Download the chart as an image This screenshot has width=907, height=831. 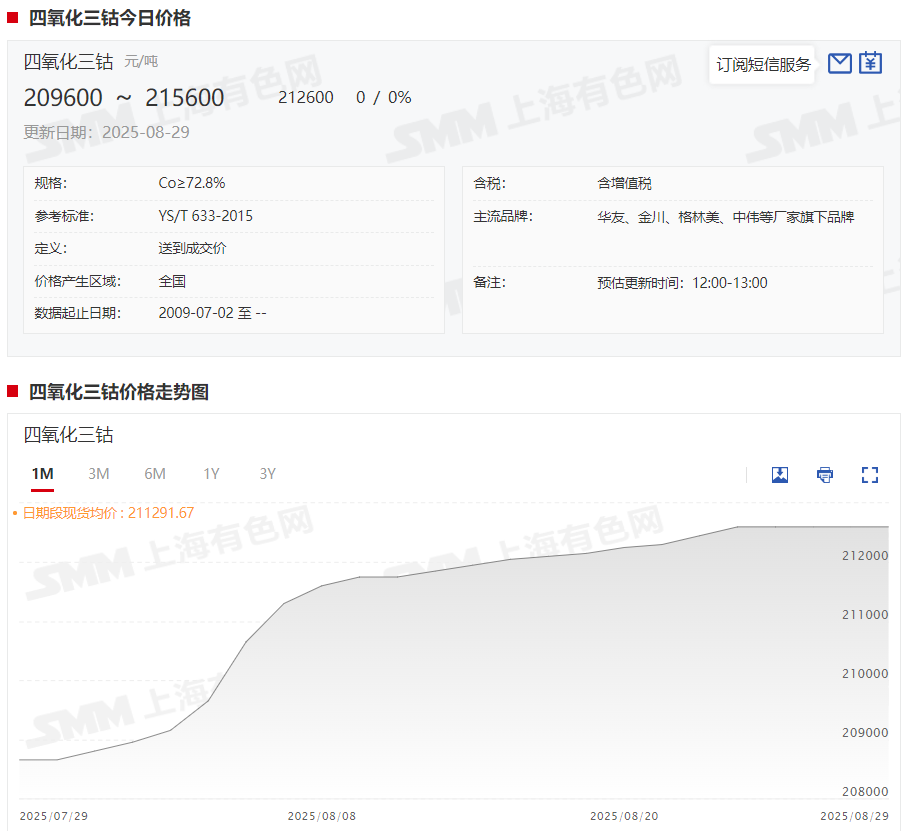pyautogui.click(x=780, y=475)
